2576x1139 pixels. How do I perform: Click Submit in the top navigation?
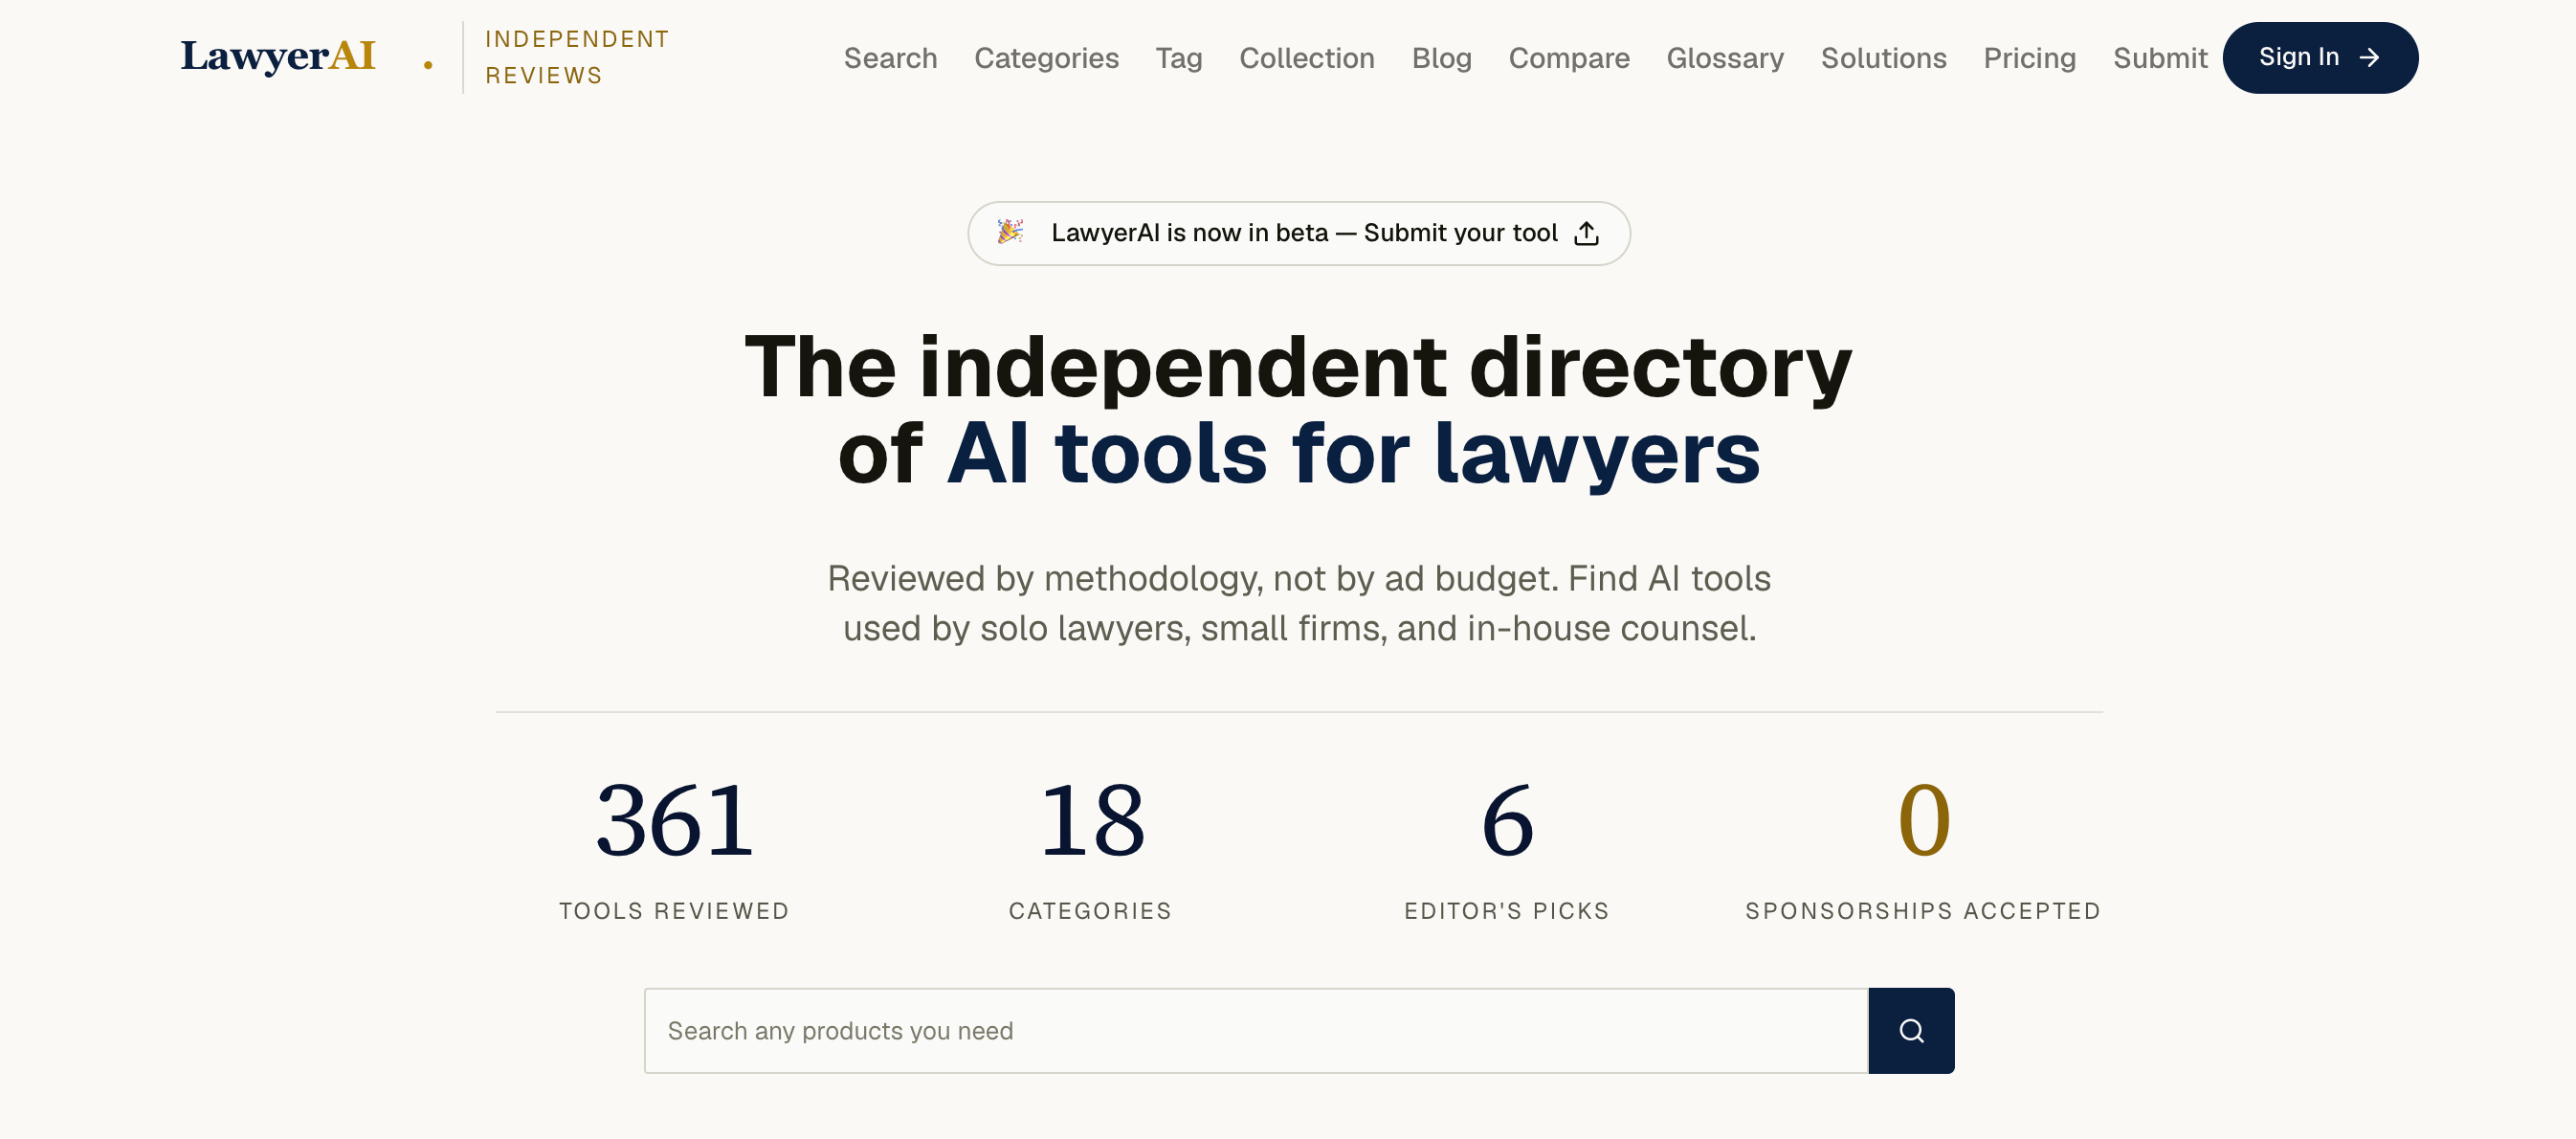(2159, 58)
